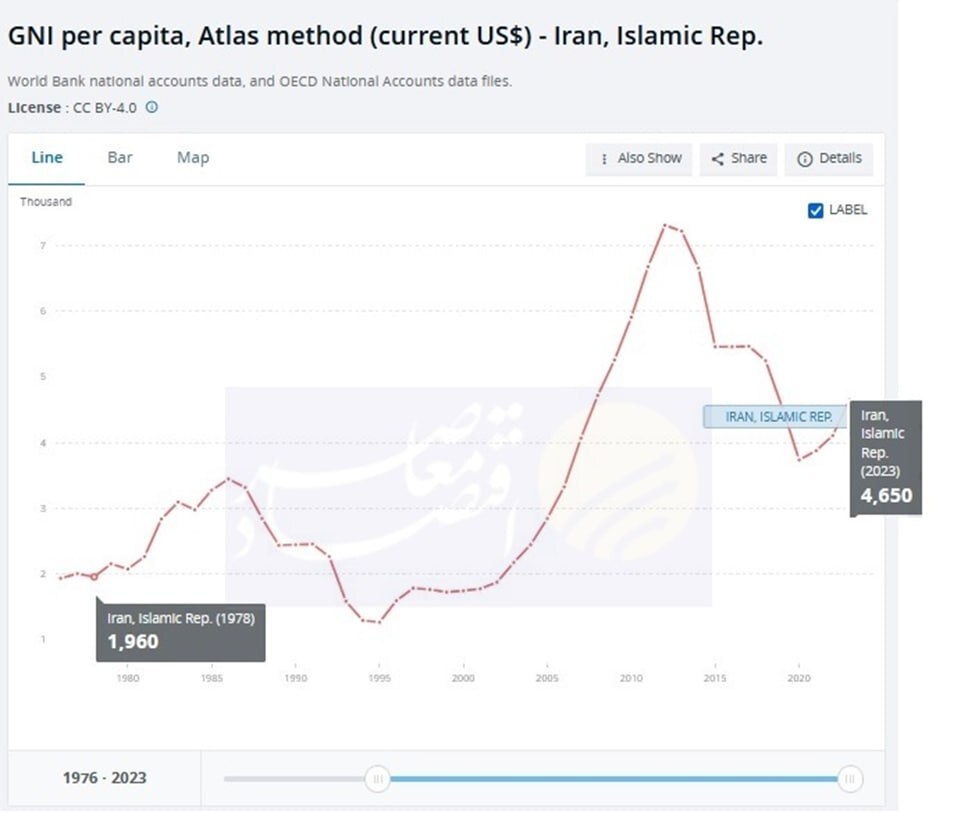This screenshot has width=975, height=818.
Task: Uncheck the LABEL checkbox
Action: 815,210
